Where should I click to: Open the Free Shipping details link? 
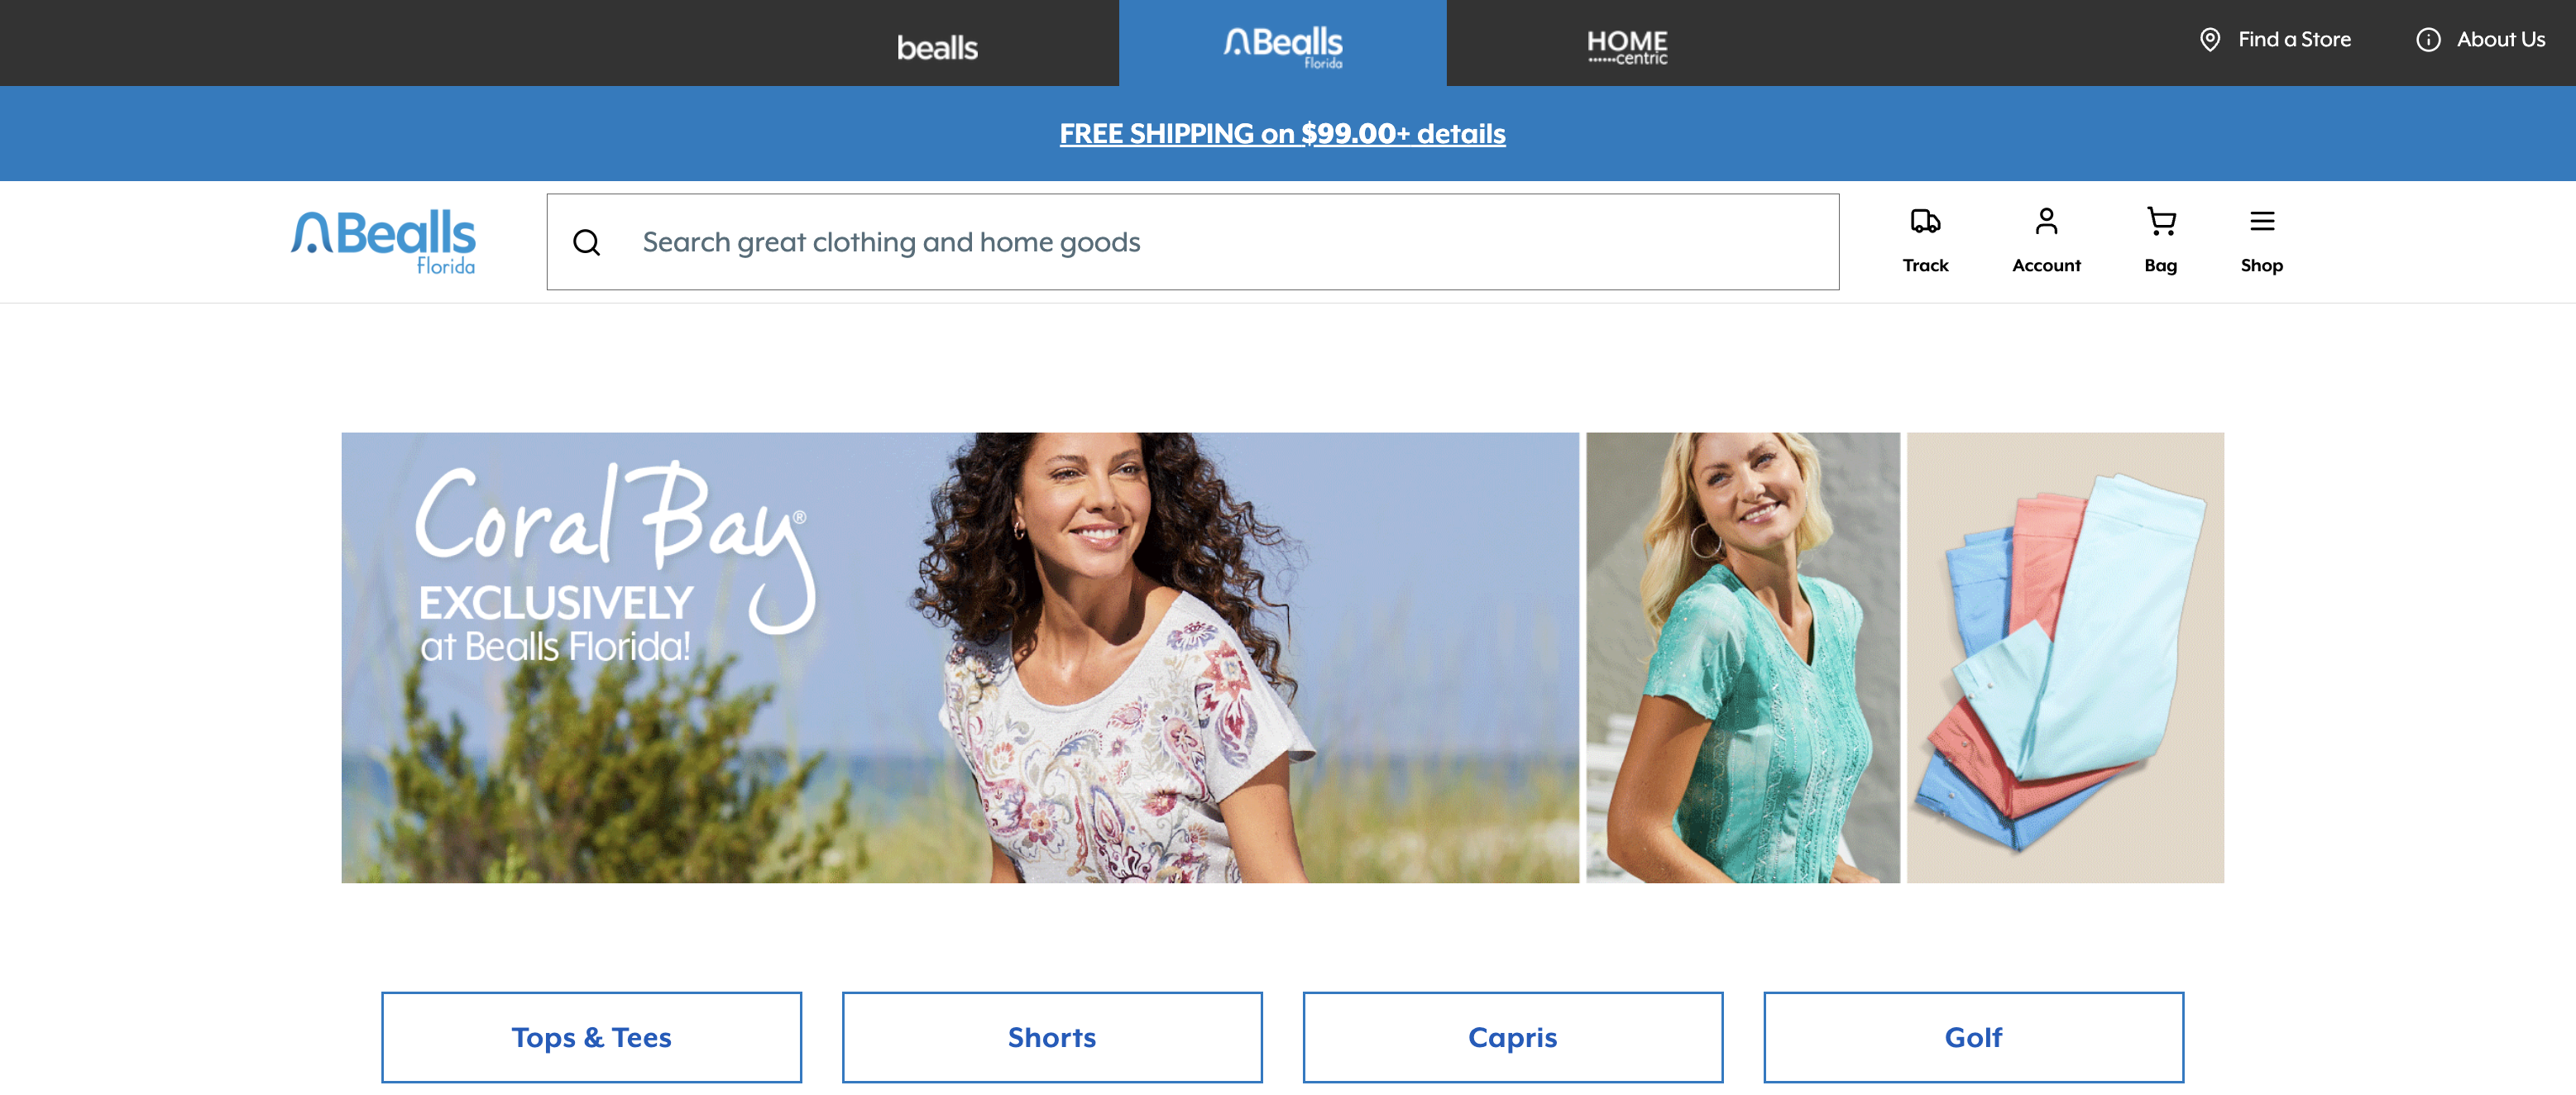point(1282,134)
